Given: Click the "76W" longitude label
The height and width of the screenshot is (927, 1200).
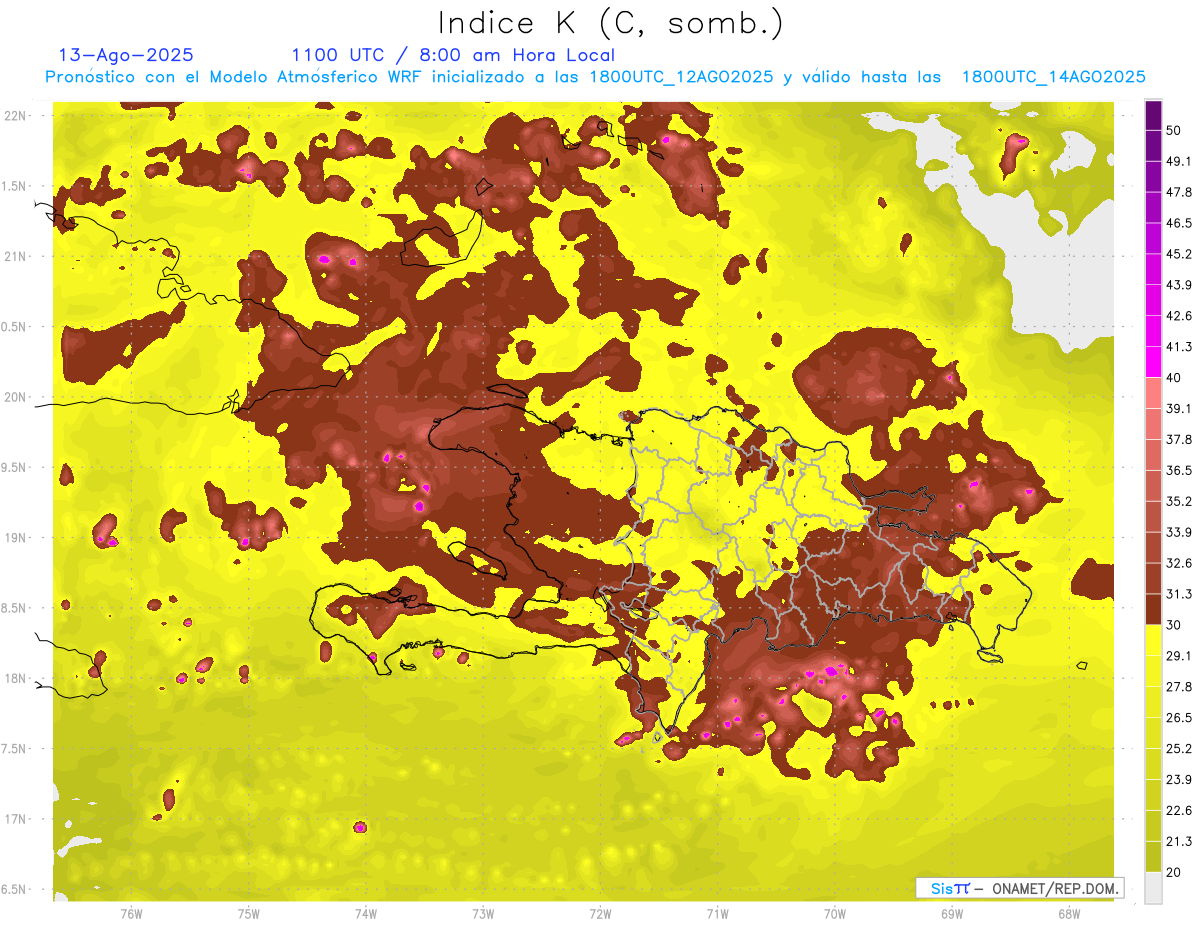Looking at the screenshot, I should pos(131,913).
